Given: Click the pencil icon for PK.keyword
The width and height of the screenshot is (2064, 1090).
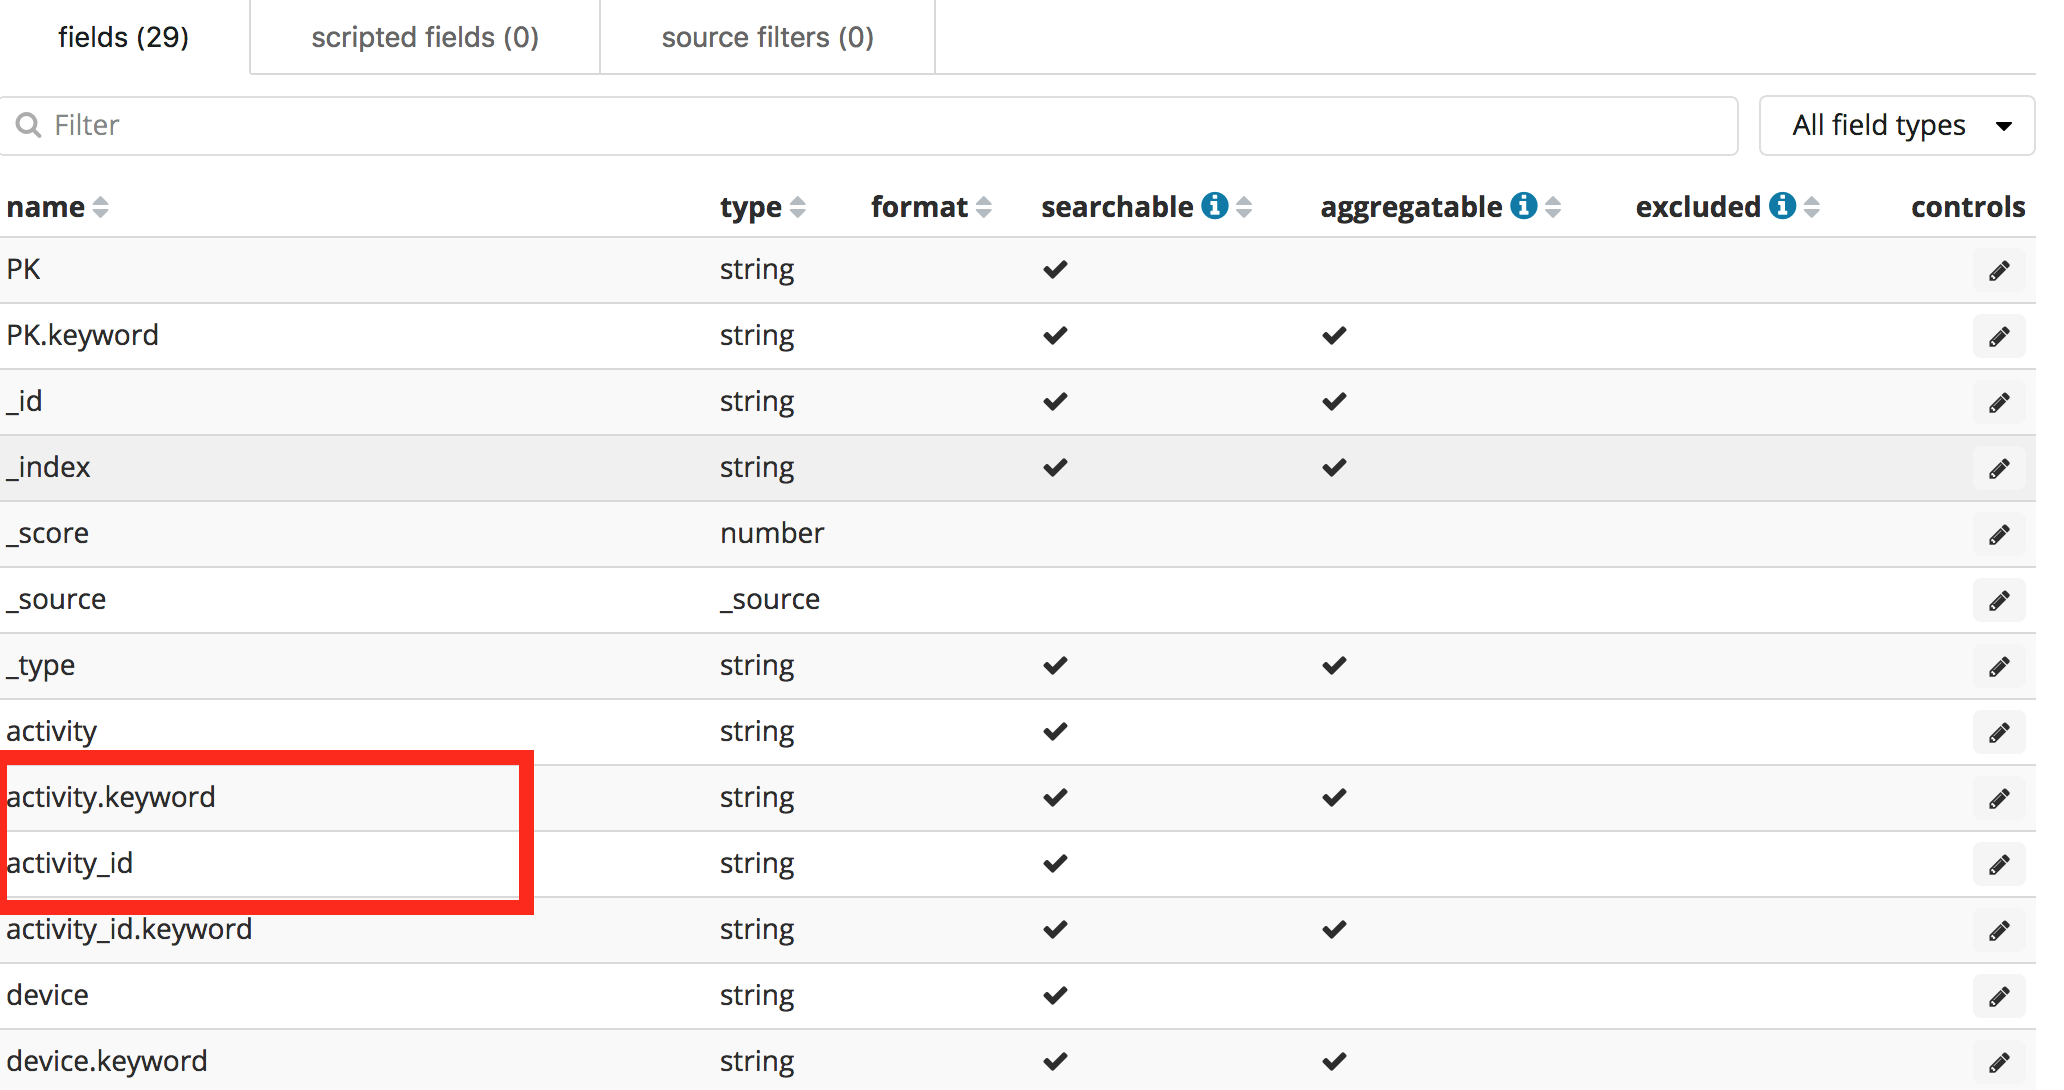Looking at the screenshot, I should (x=1998, y=337).
